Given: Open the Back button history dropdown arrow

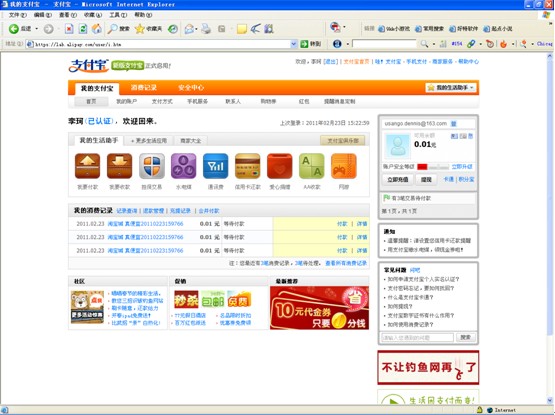Looking at the screenshot, I should (36, 29).
